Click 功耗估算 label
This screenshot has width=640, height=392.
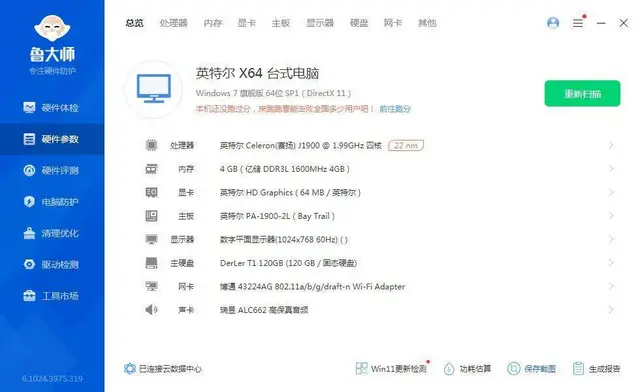point(475,369)
